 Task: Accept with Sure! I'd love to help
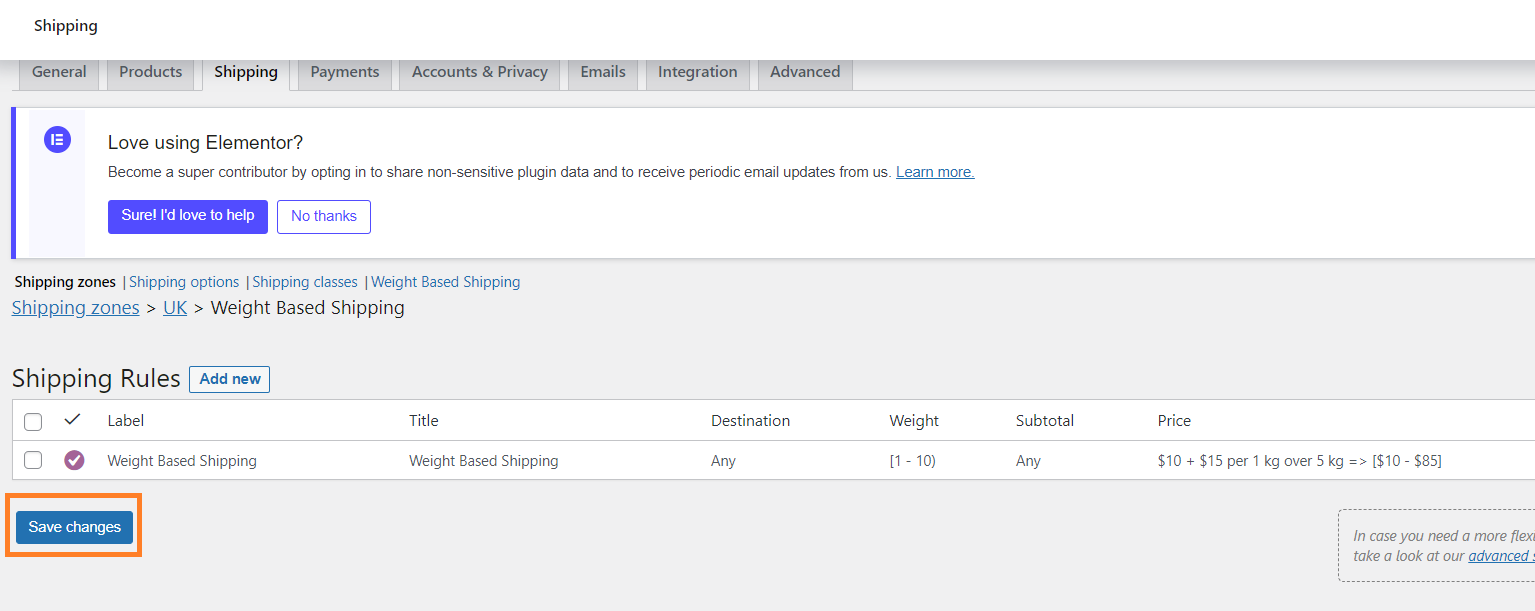(188, 216)
